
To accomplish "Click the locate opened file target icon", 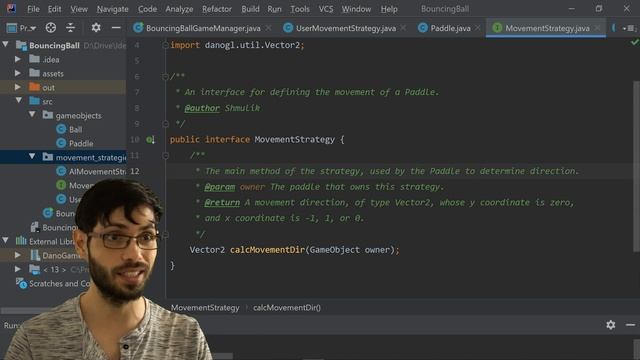I will [51, 27].
